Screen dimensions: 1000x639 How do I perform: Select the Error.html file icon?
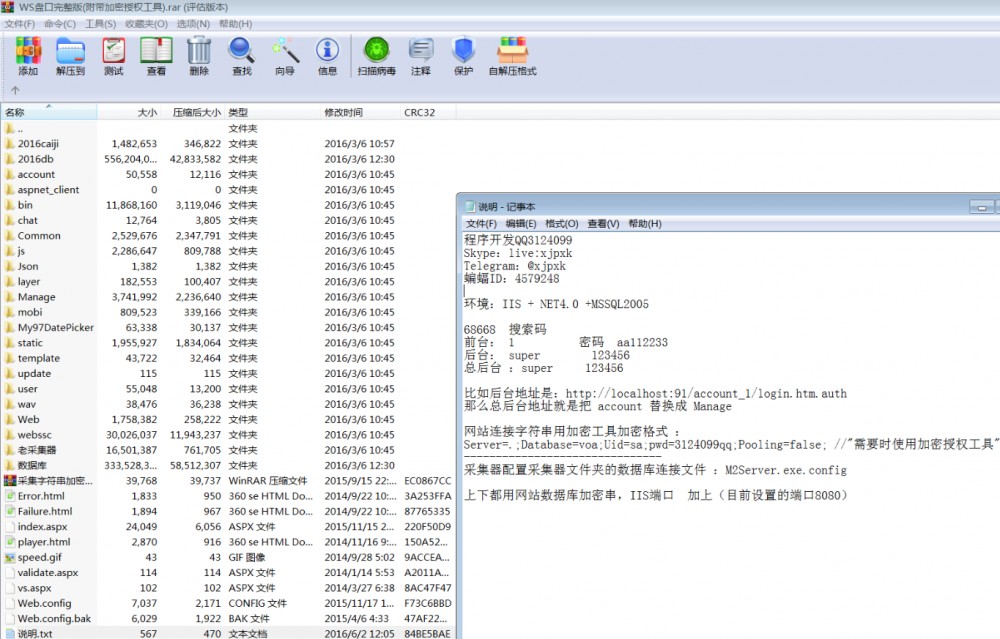(10, 496)
